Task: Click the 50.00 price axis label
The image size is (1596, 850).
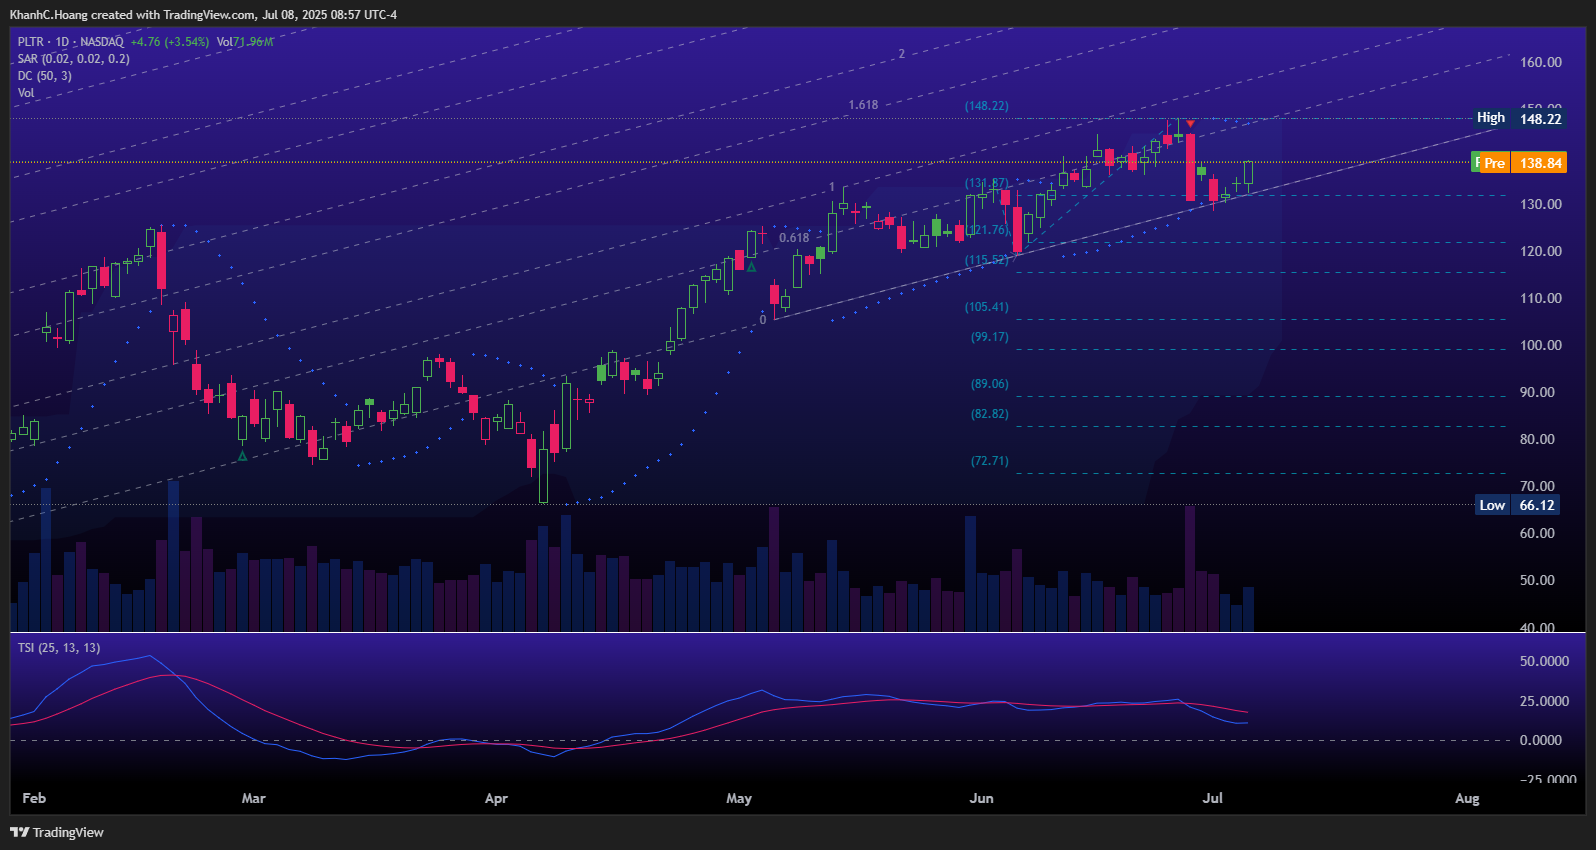Action: pyautogui.click(x=1538, y=580)
